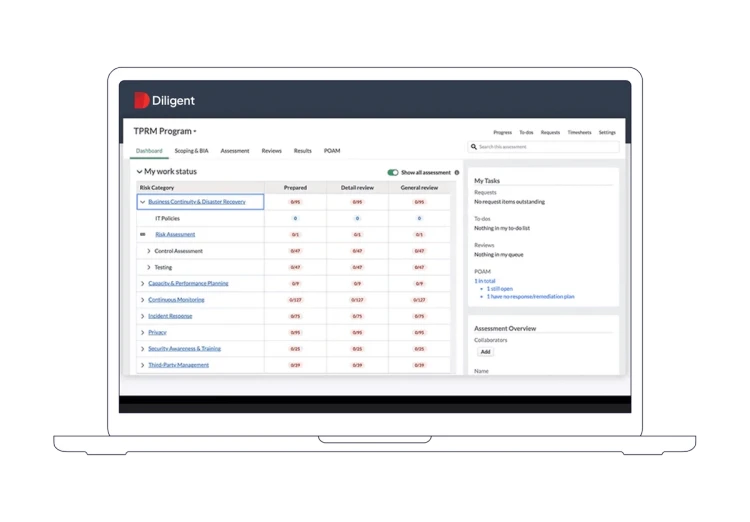Open the Privacy link
The height and width of the screenshot is (522, 750).
[157, 333]
